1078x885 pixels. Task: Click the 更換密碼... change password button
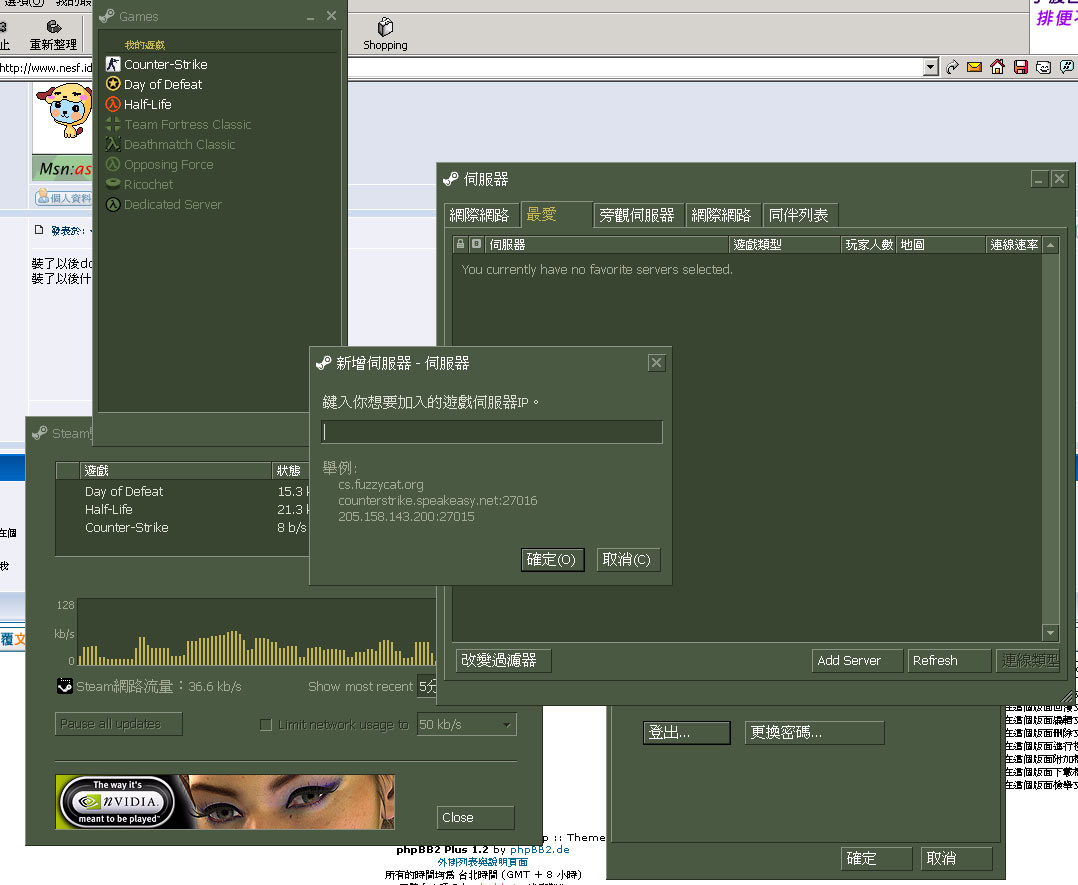815,732
